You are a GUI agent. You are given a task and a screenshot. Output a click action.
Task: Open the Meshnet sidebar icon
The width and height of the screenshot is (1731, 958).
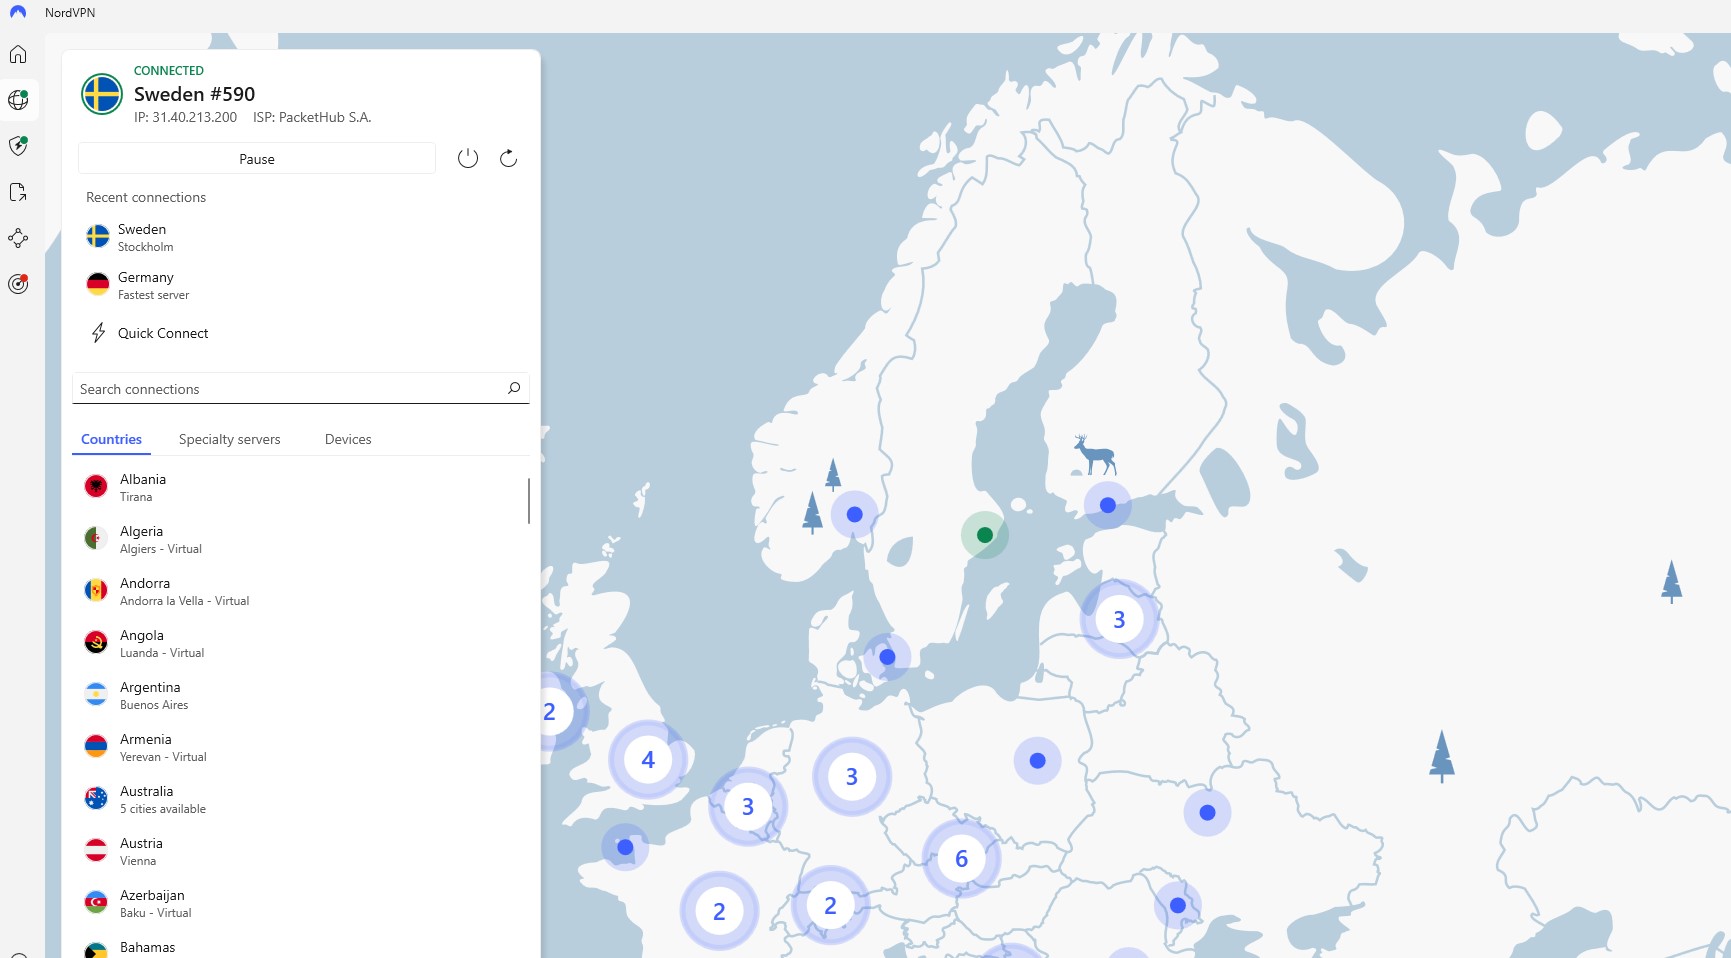pos(18,238)
